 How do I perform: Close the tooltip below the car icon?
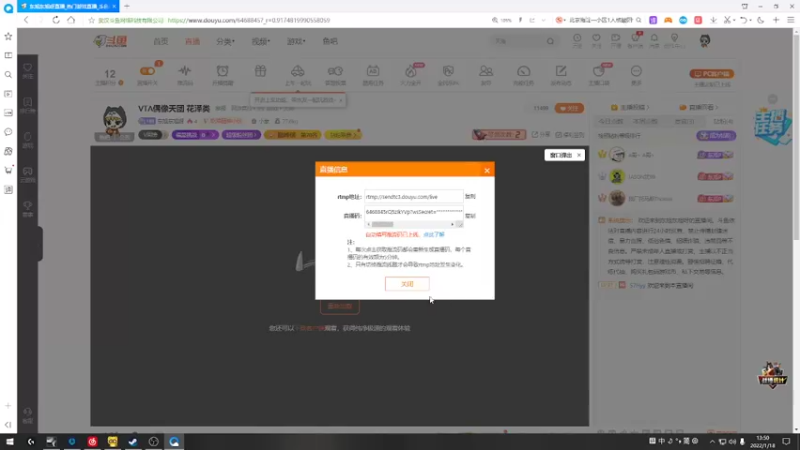coord(341,101)
